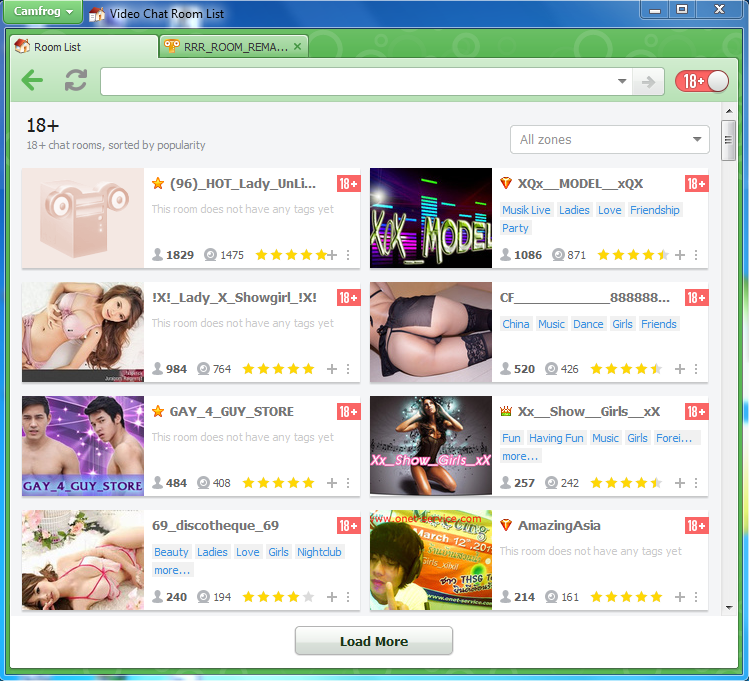Open the XQx__MODEL__xQX room thumbnail
The width and height of the screenshot is (749, 681).
click(x=430, y=218)
